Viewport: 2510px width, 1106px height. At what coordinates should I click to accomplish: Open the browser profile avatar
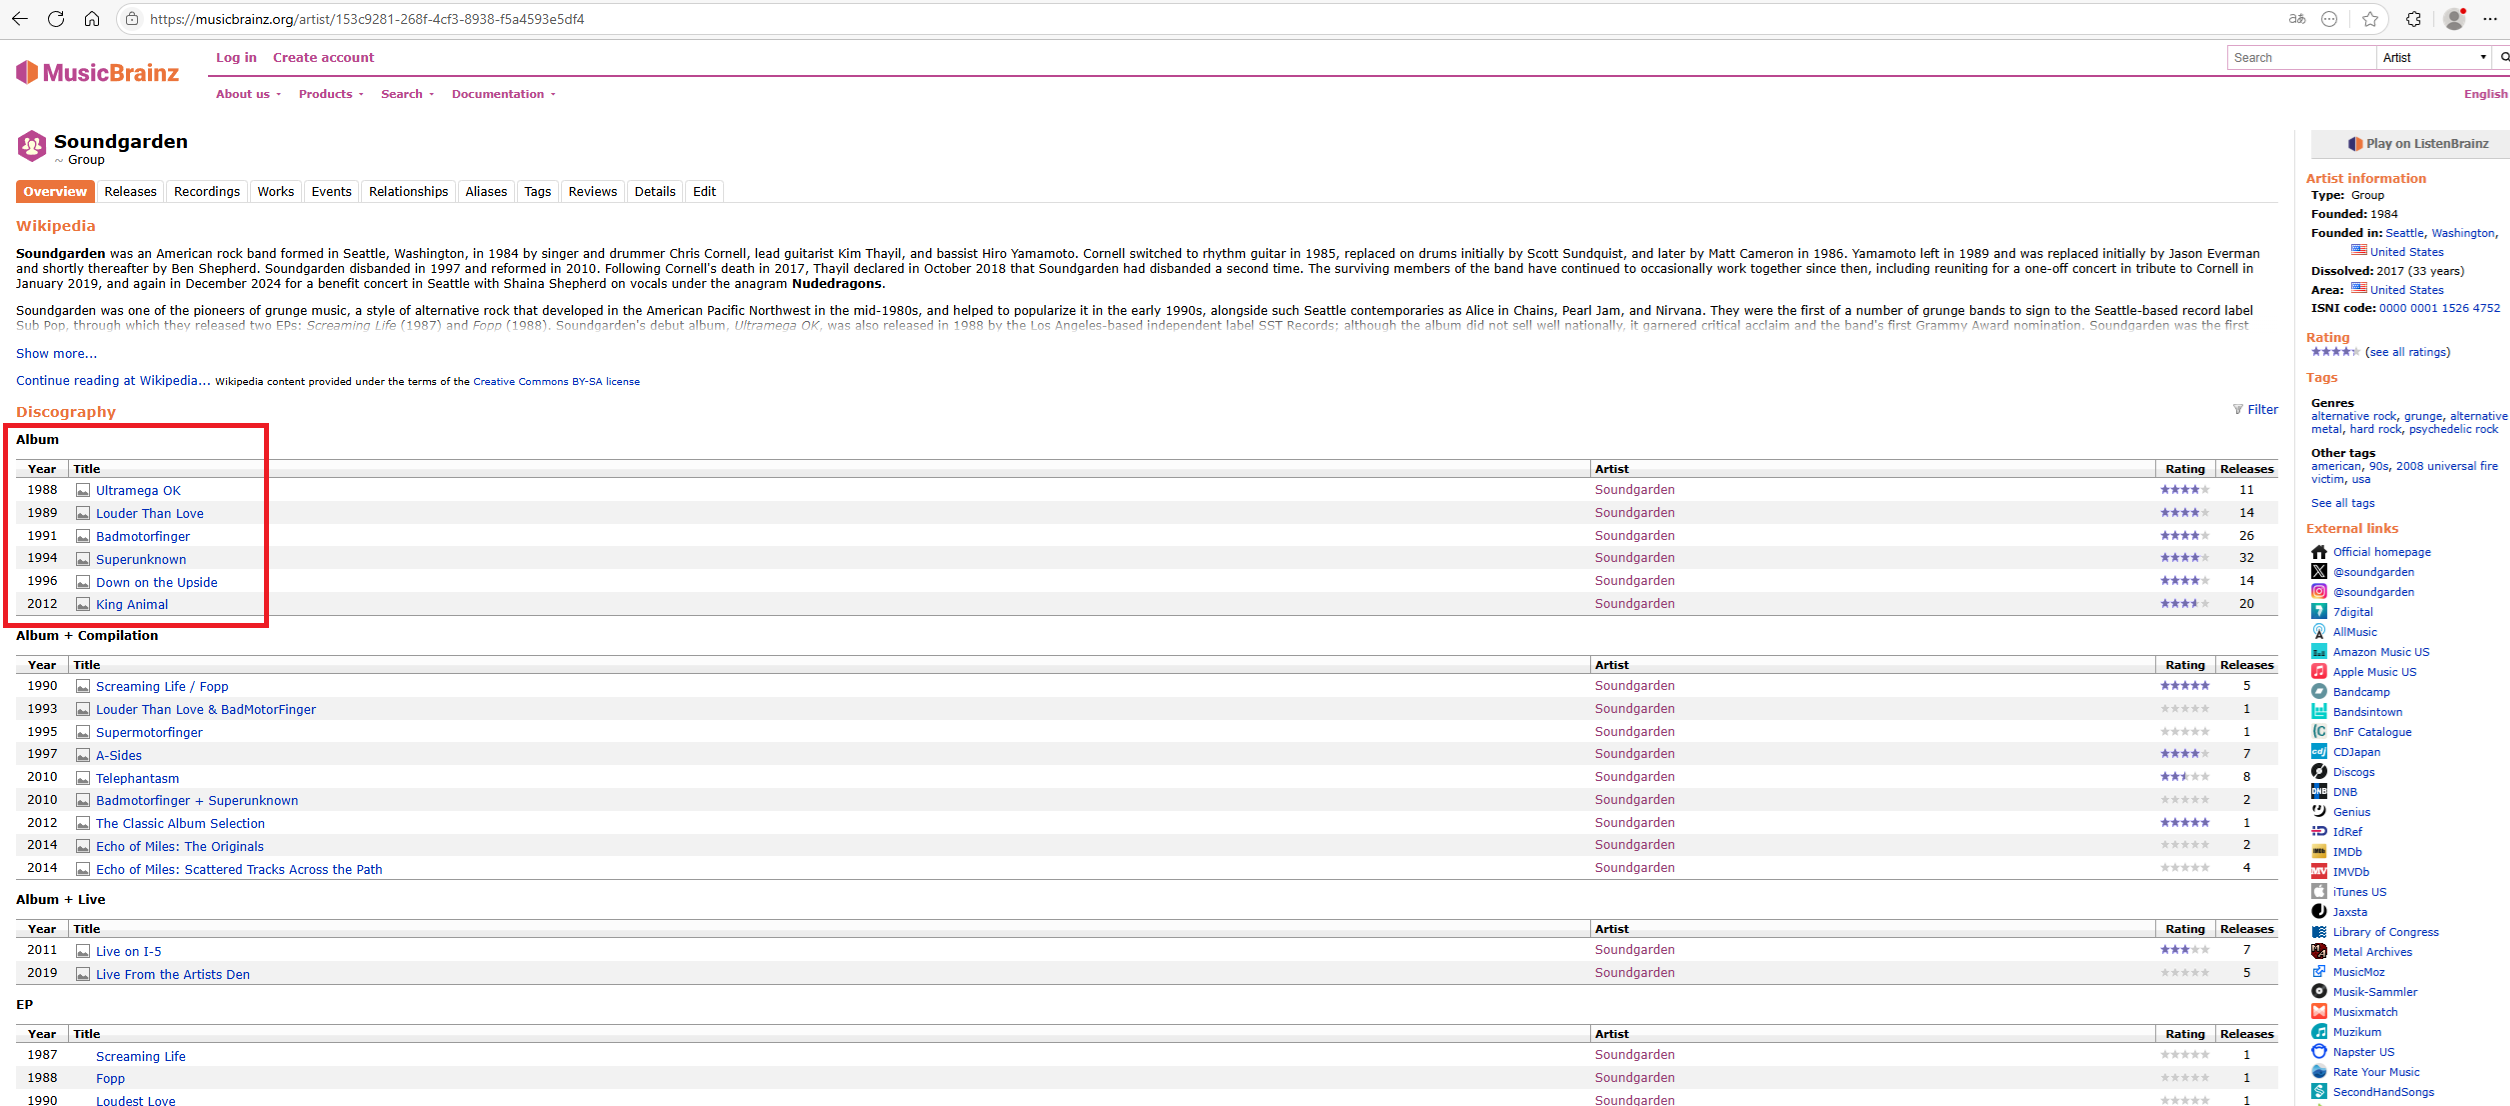(2454, 19)
